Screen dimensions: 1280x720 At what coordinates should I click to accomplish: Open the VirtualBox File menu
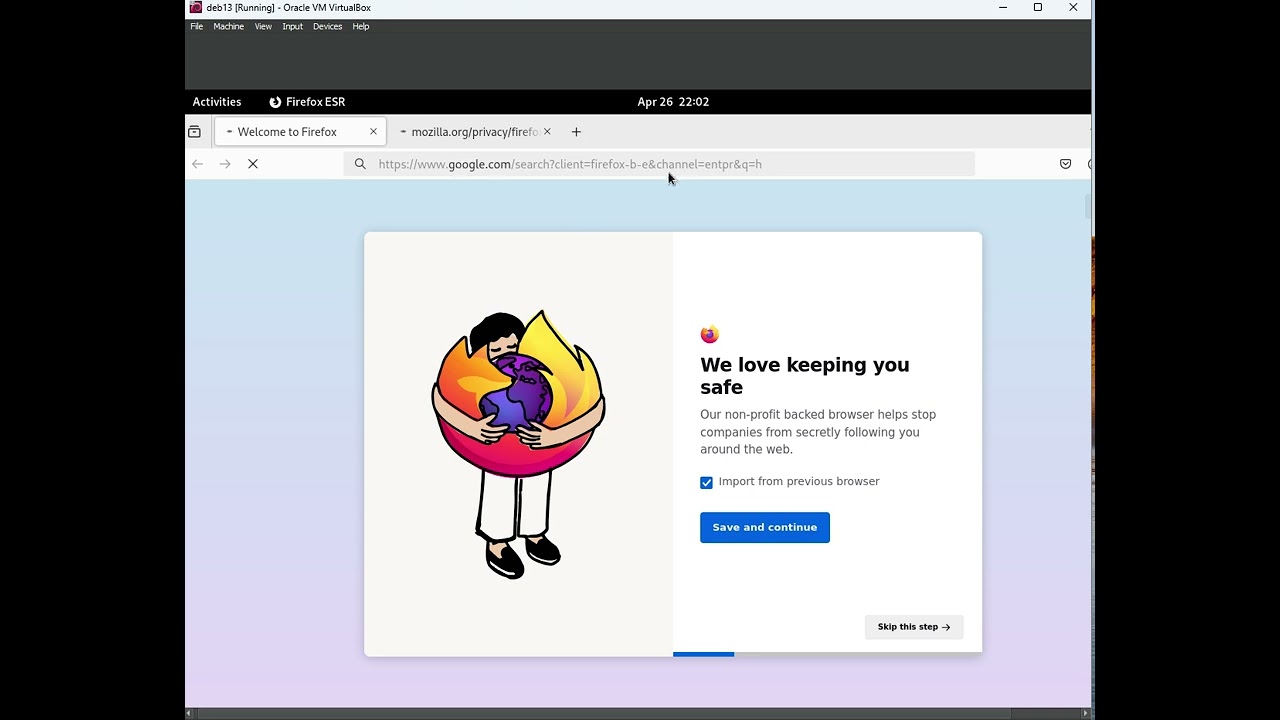(x=197, y=27)
